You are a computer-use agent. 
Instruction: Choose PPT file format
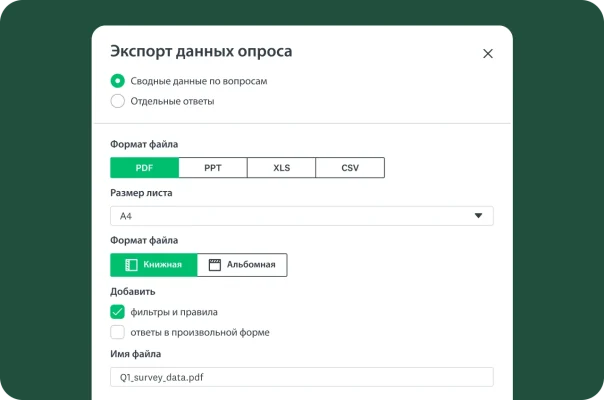coord(213,168)
